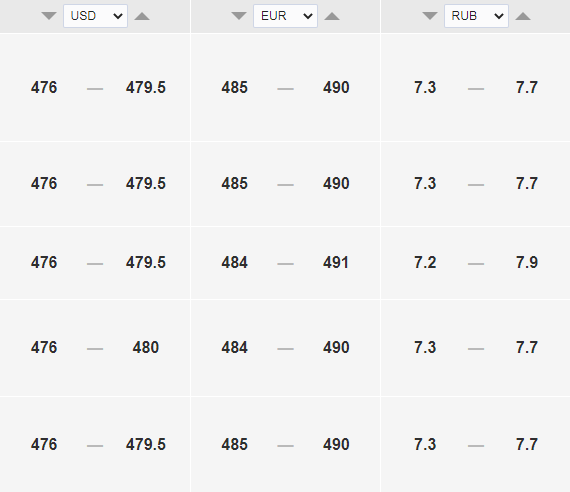
Task: Click USD sell rate 480 in fourth row
Action: (x=146, y=348)
